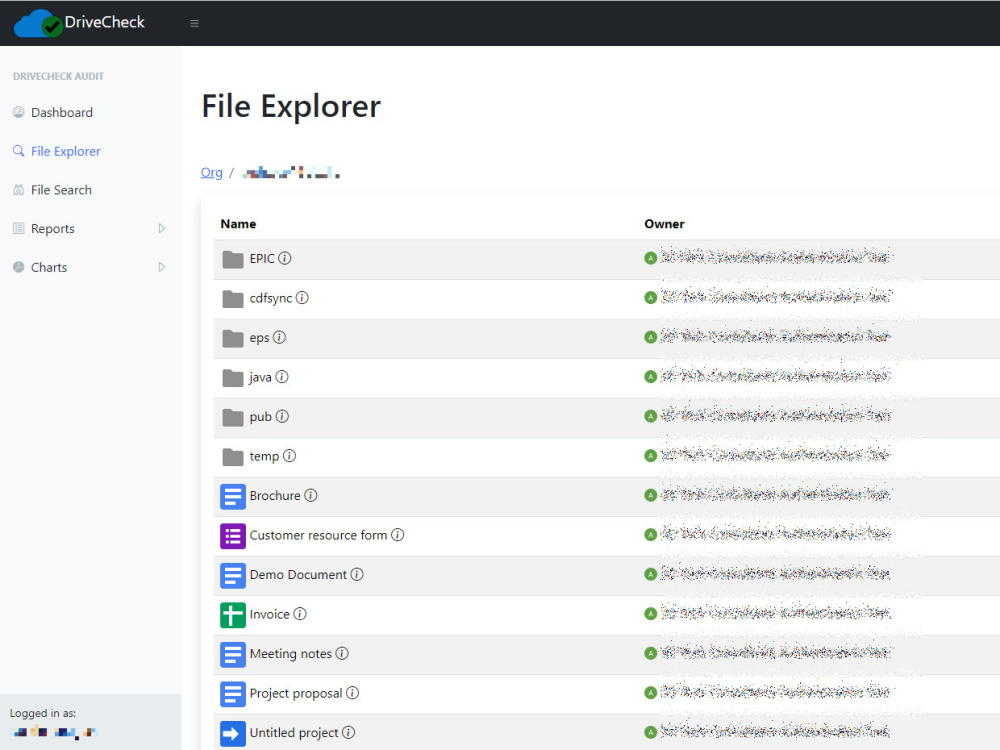Open the cdfsync folder icon
Image resolution: width=1000 pixels, height=750 pixels.
pos(233,298)
